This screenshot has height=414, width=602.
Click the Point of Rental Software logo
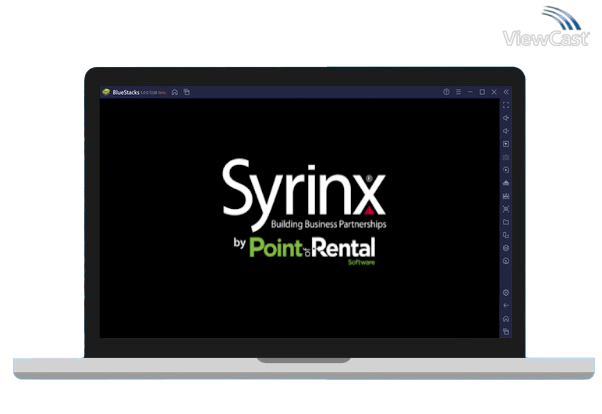coord(312,250)
